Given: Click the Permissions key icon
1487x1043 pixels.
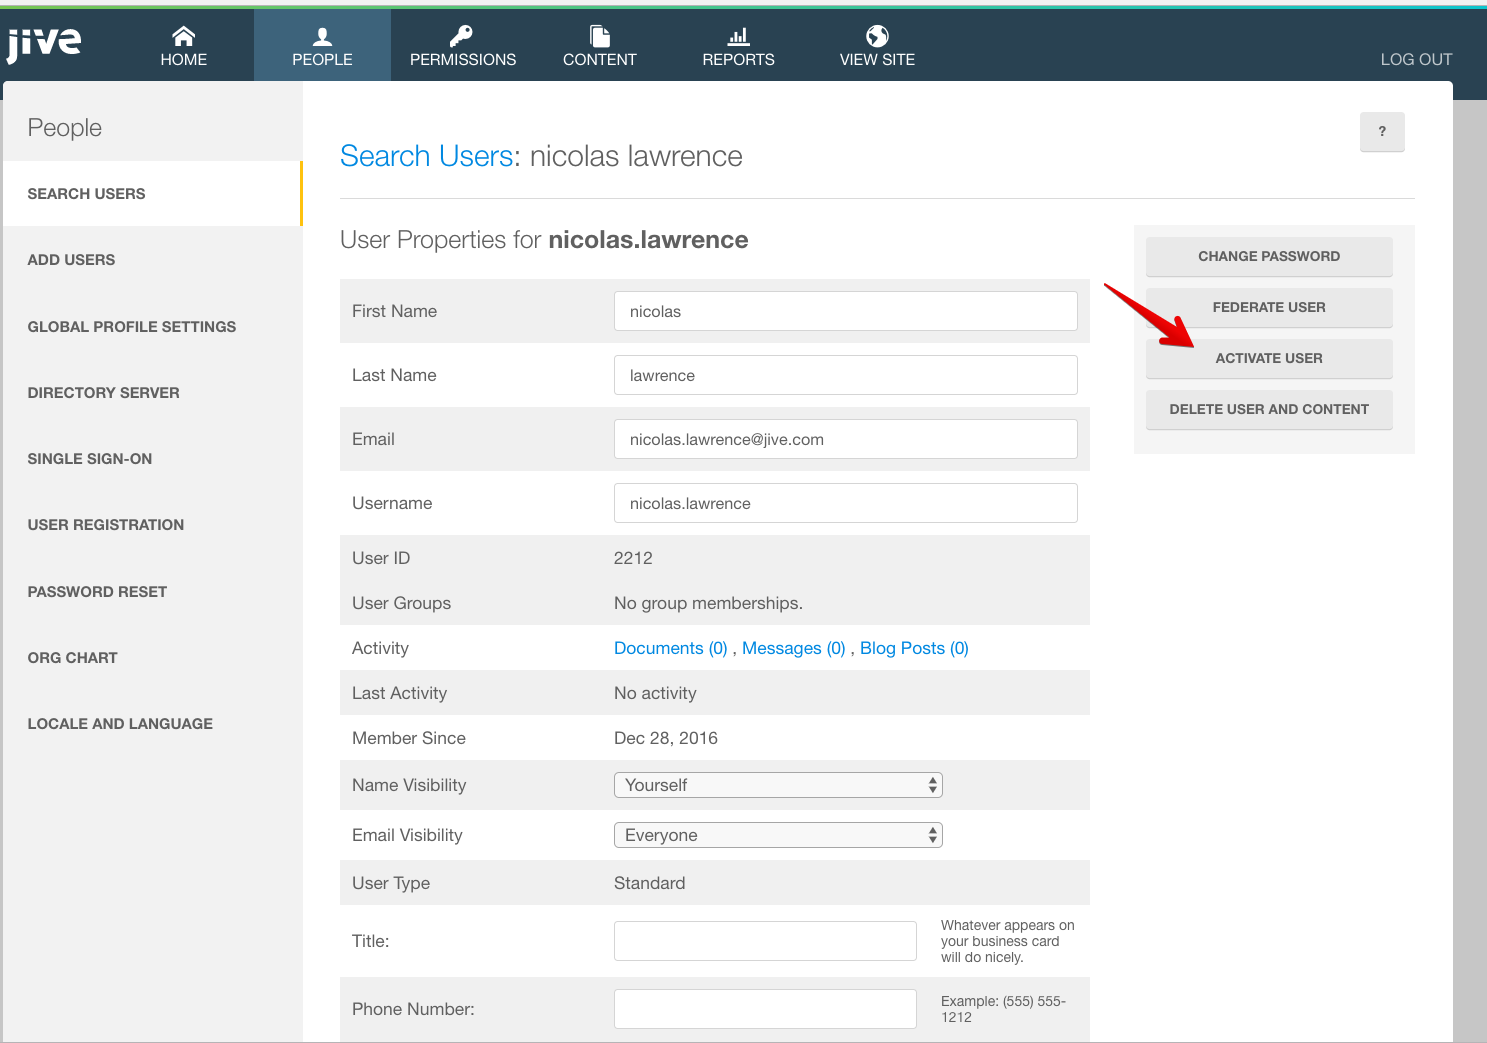Looking at the screenshot, I should (461, 37).
